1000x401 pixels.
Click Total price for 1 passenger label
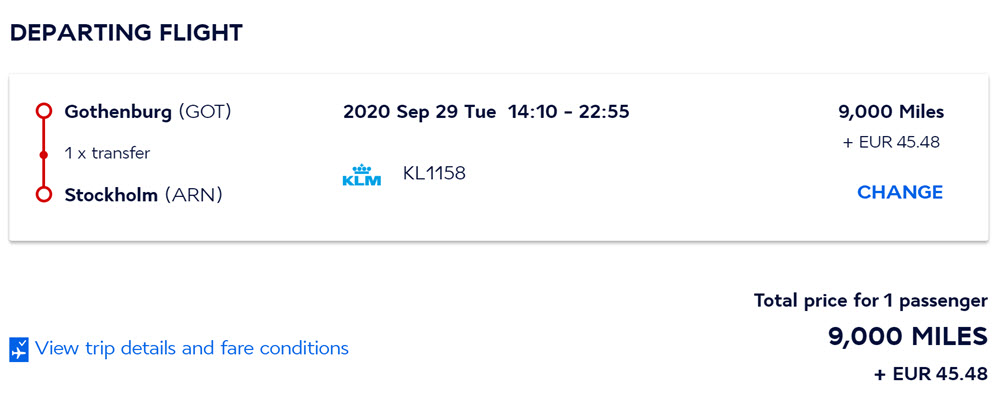pos(871,300)
